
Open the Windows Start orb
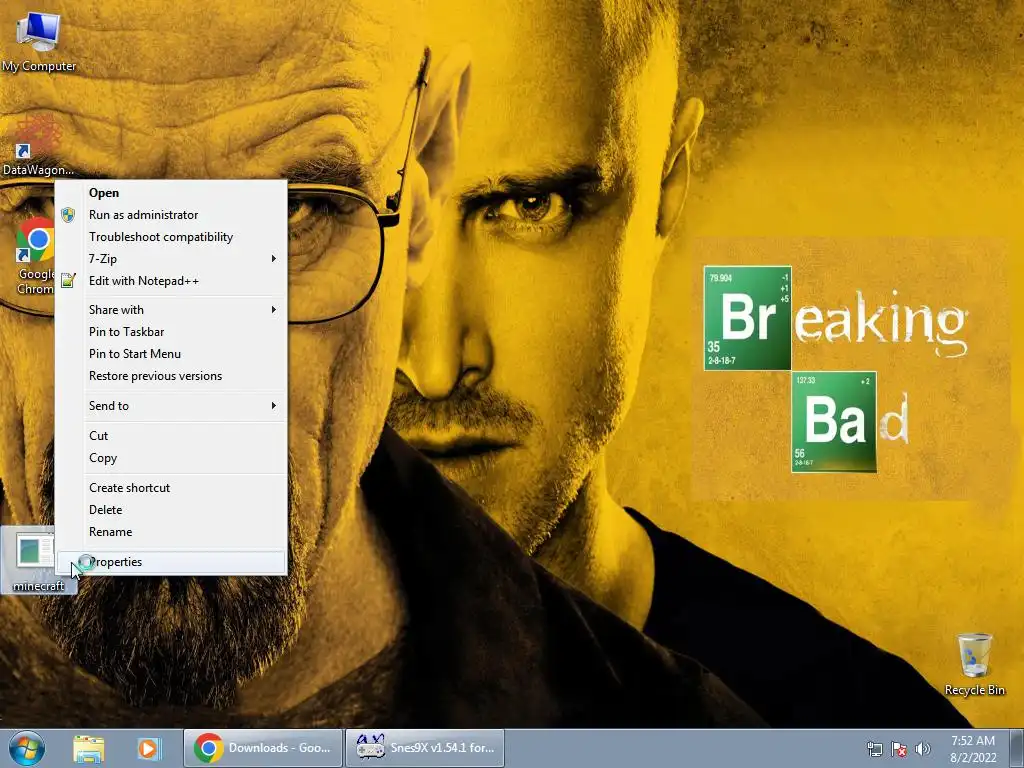click(27, 748)
